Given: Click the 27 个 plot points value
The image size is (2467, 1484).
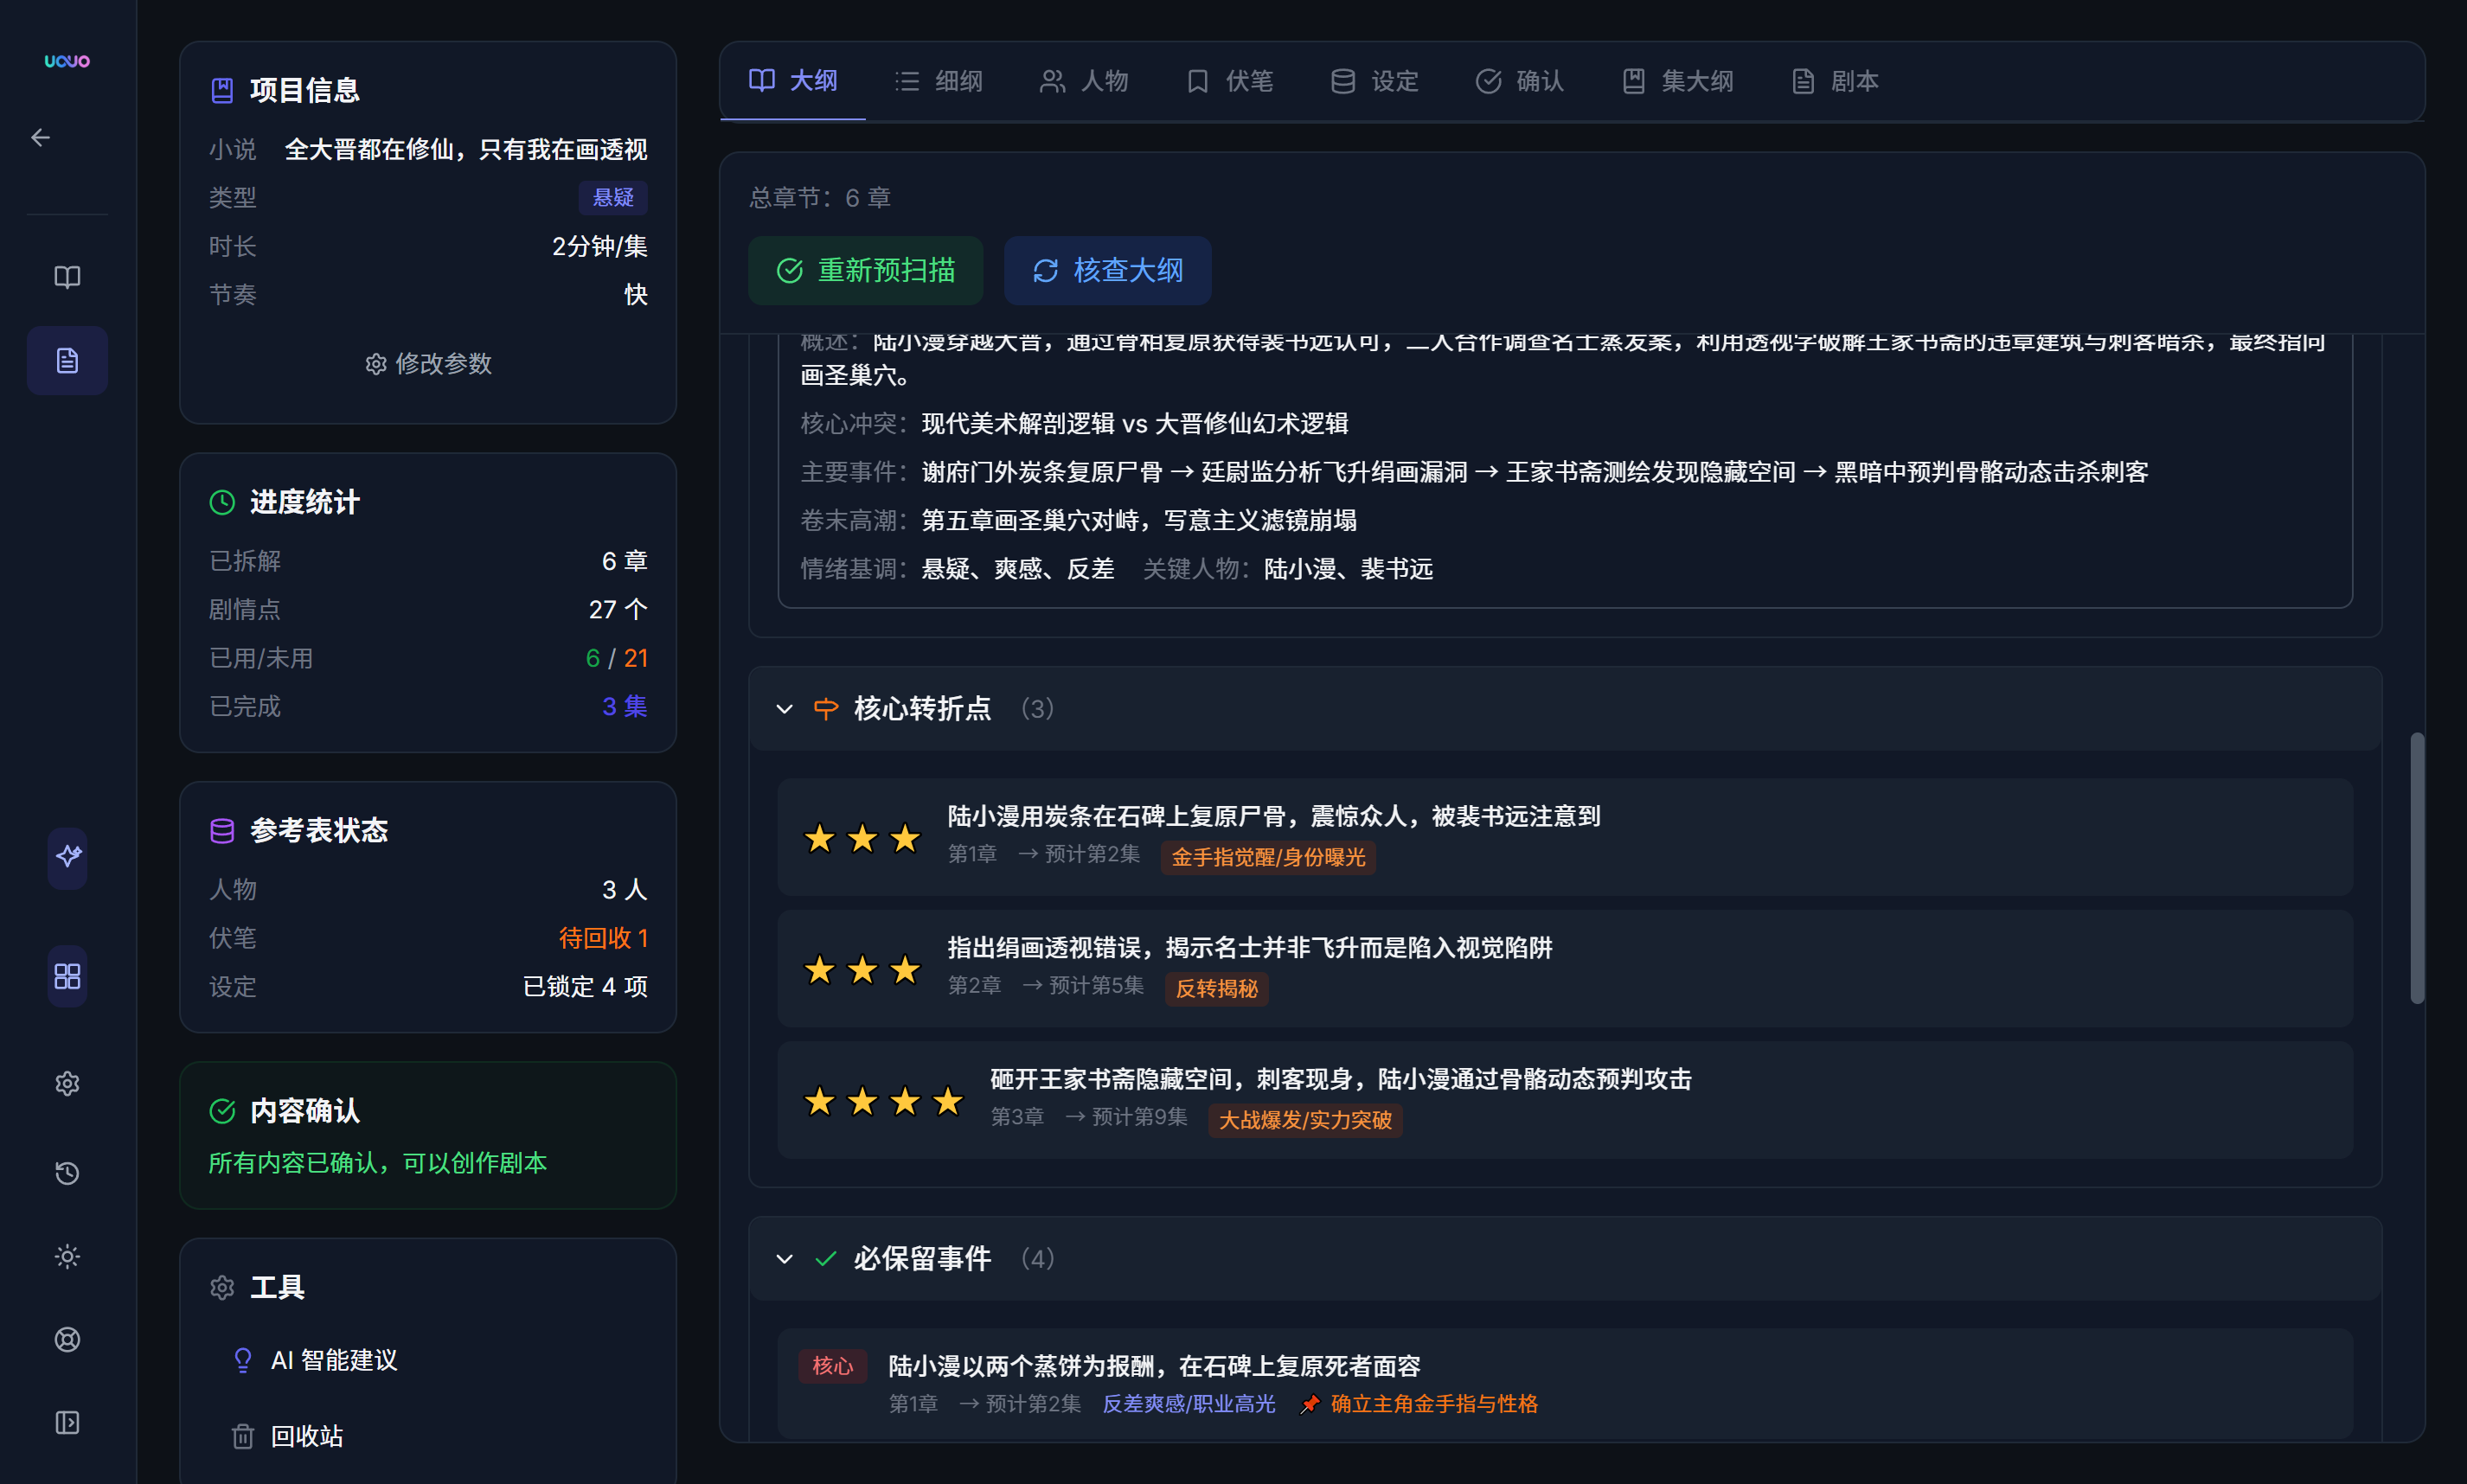Looking at the screenshot, I should click(618, 609).
